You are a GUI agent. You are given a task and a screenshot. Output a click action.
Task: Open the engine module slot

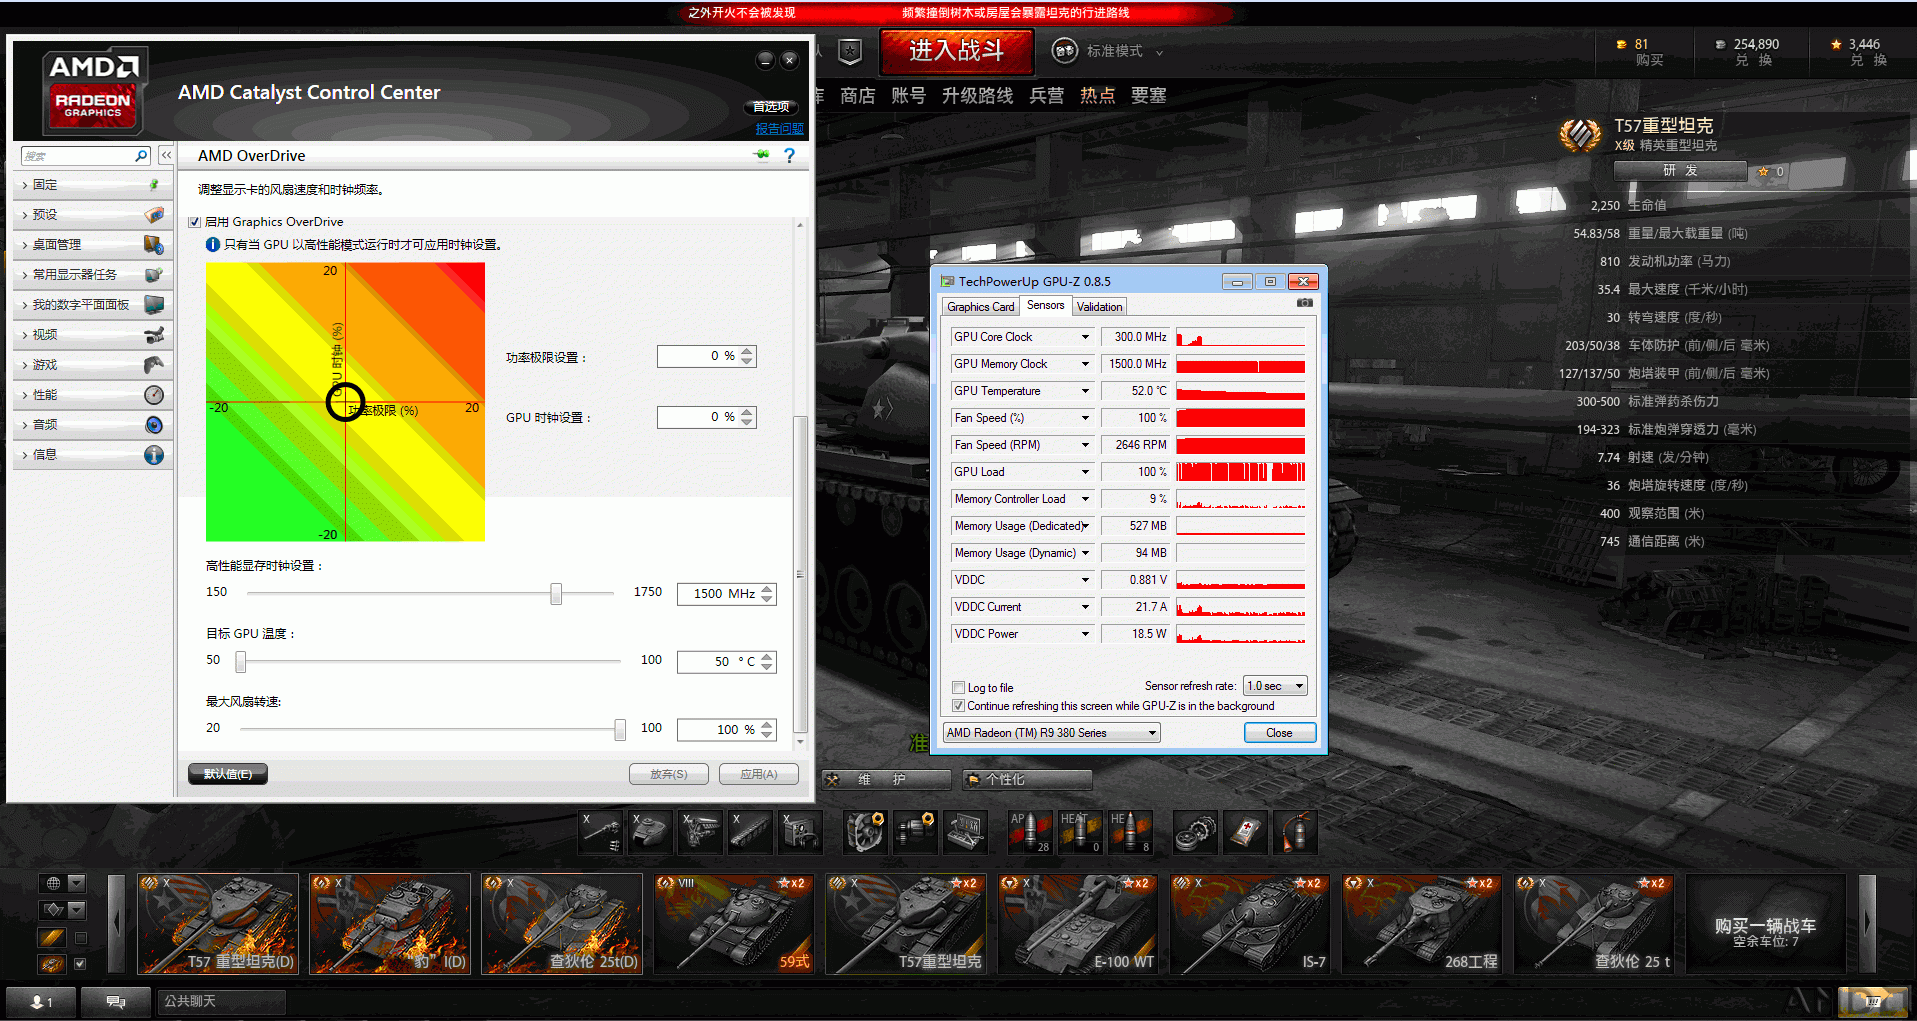pos(700,832)
